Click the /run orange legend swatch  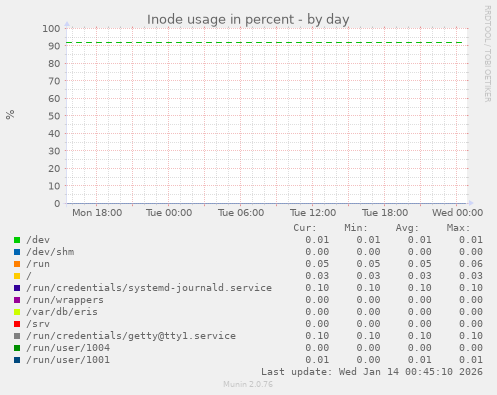click(17, 264)
